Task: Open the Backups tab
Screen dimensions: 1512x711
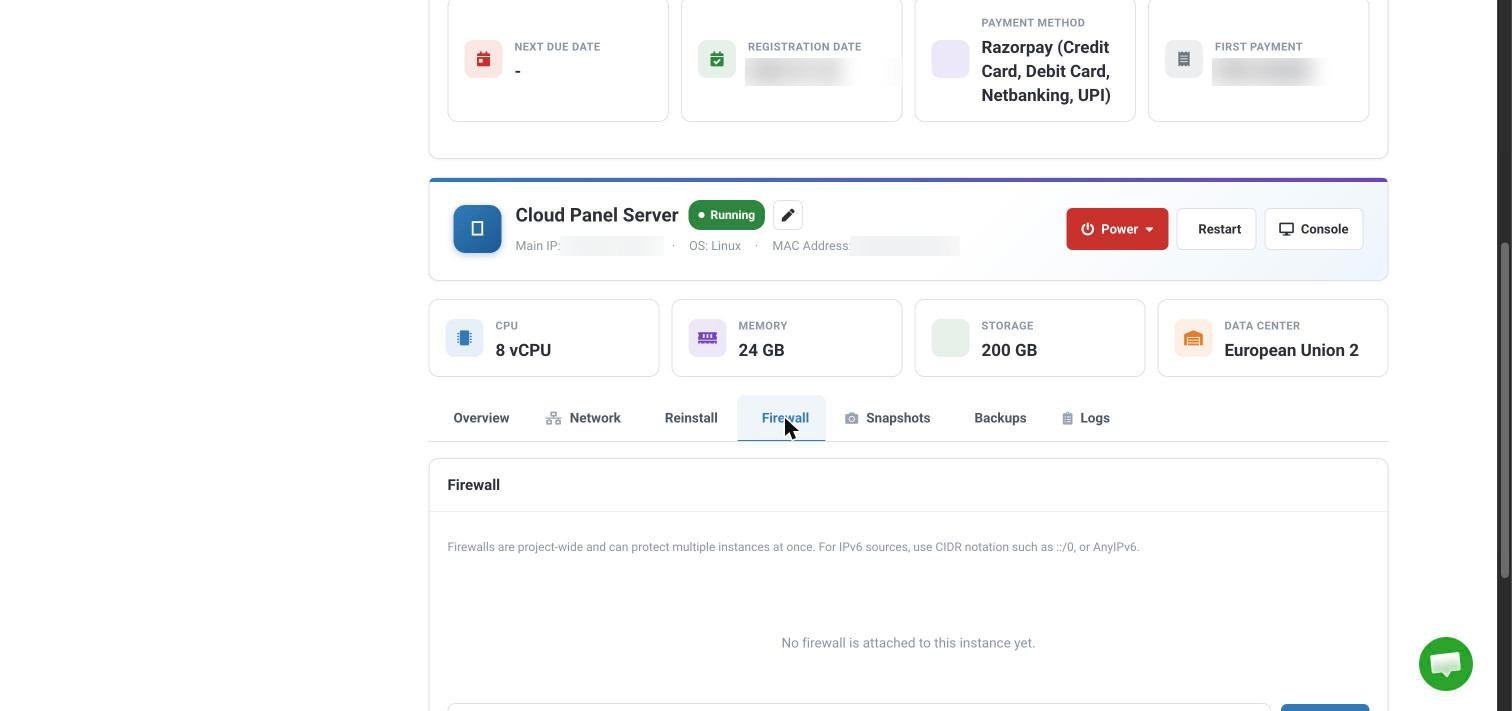Action: pyautogui.click(x=1000, y=418)
